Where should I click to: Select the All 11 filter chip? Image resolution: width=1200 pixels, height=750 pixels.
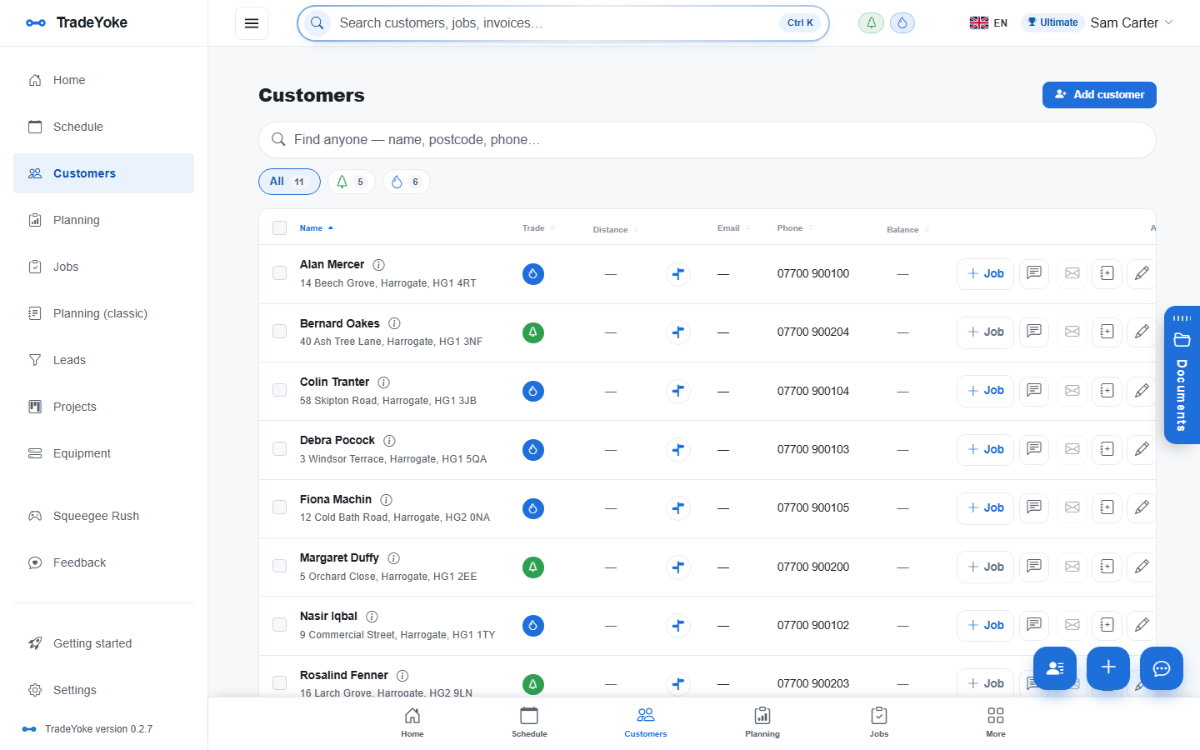(289, 181)
